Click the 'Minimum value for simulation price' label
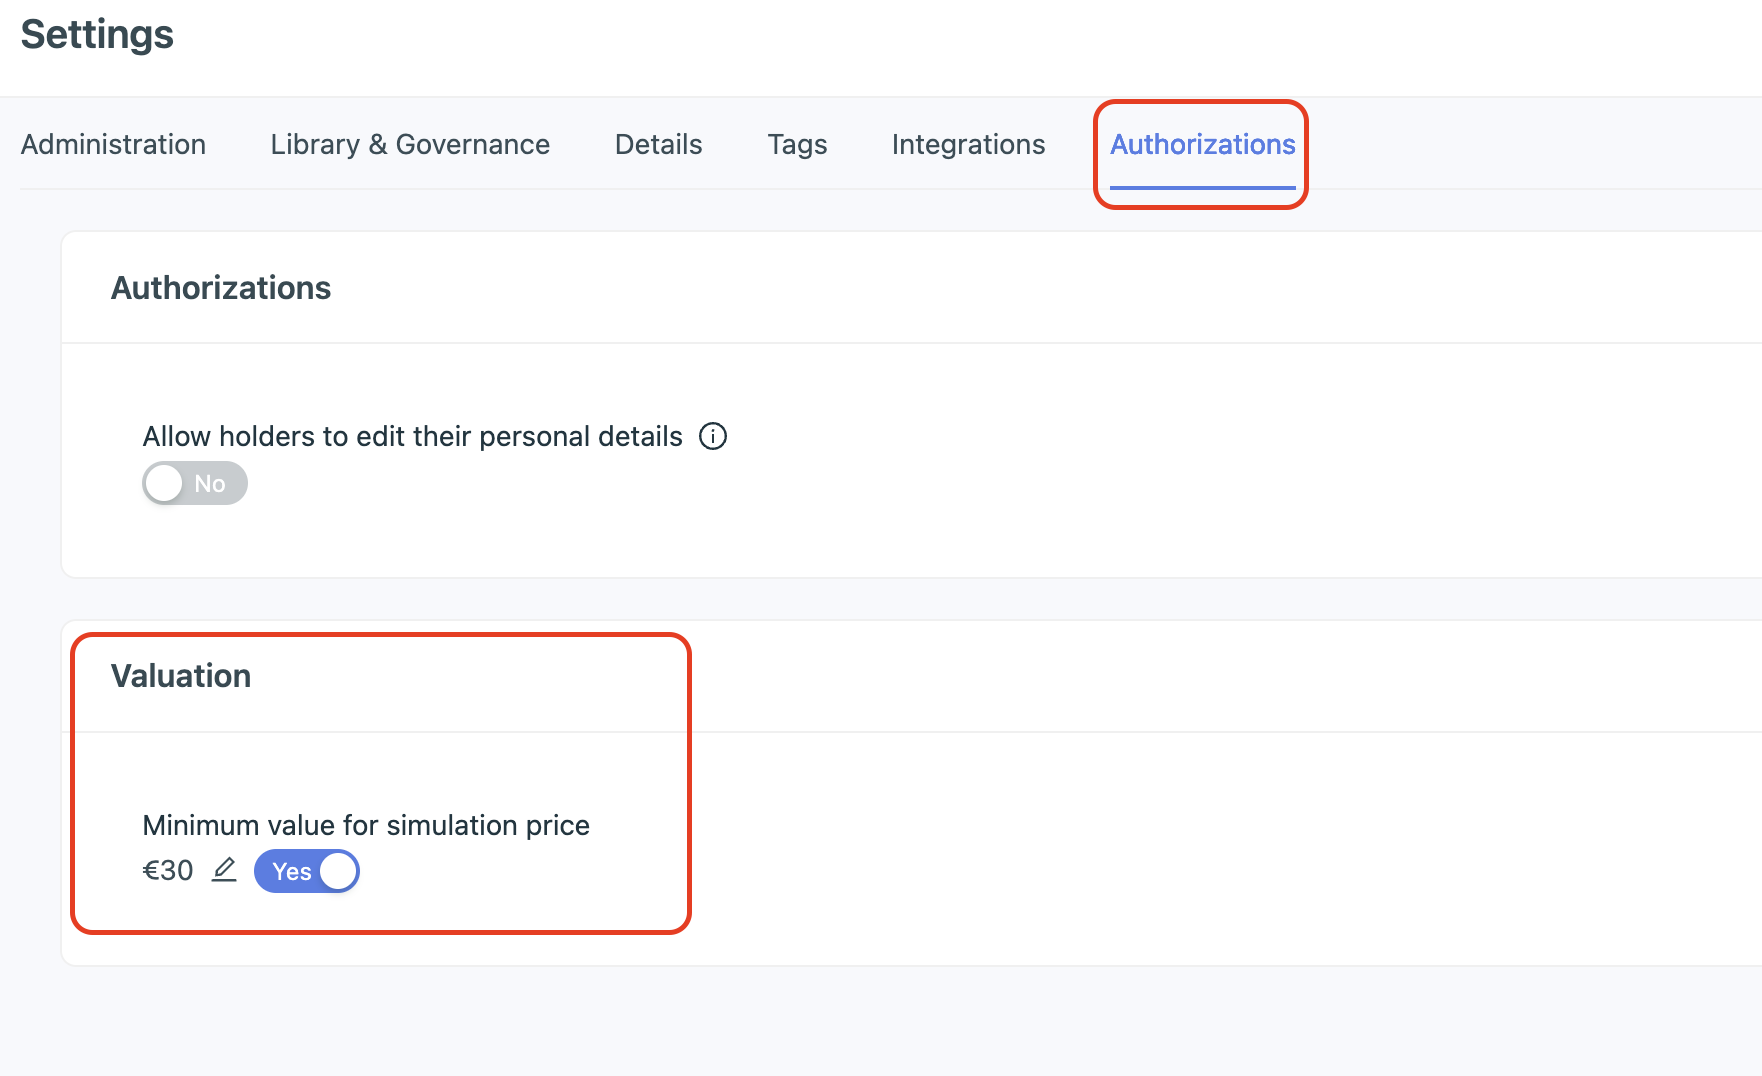This screenshot has width=1762, height=1076. pos(366,826)
